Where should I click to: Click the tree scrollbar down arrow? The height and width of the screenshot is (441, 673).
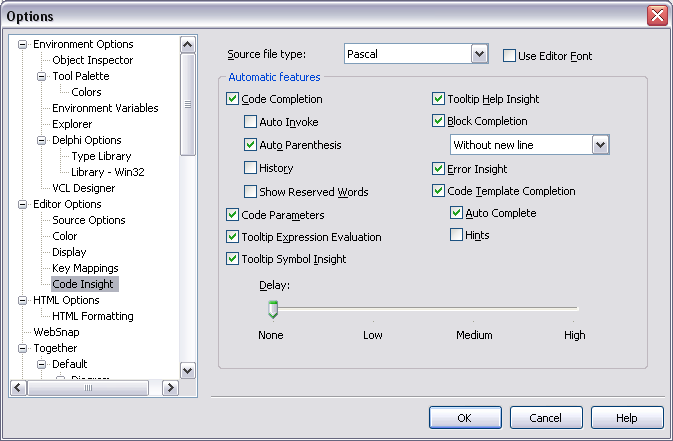(187, 370)
